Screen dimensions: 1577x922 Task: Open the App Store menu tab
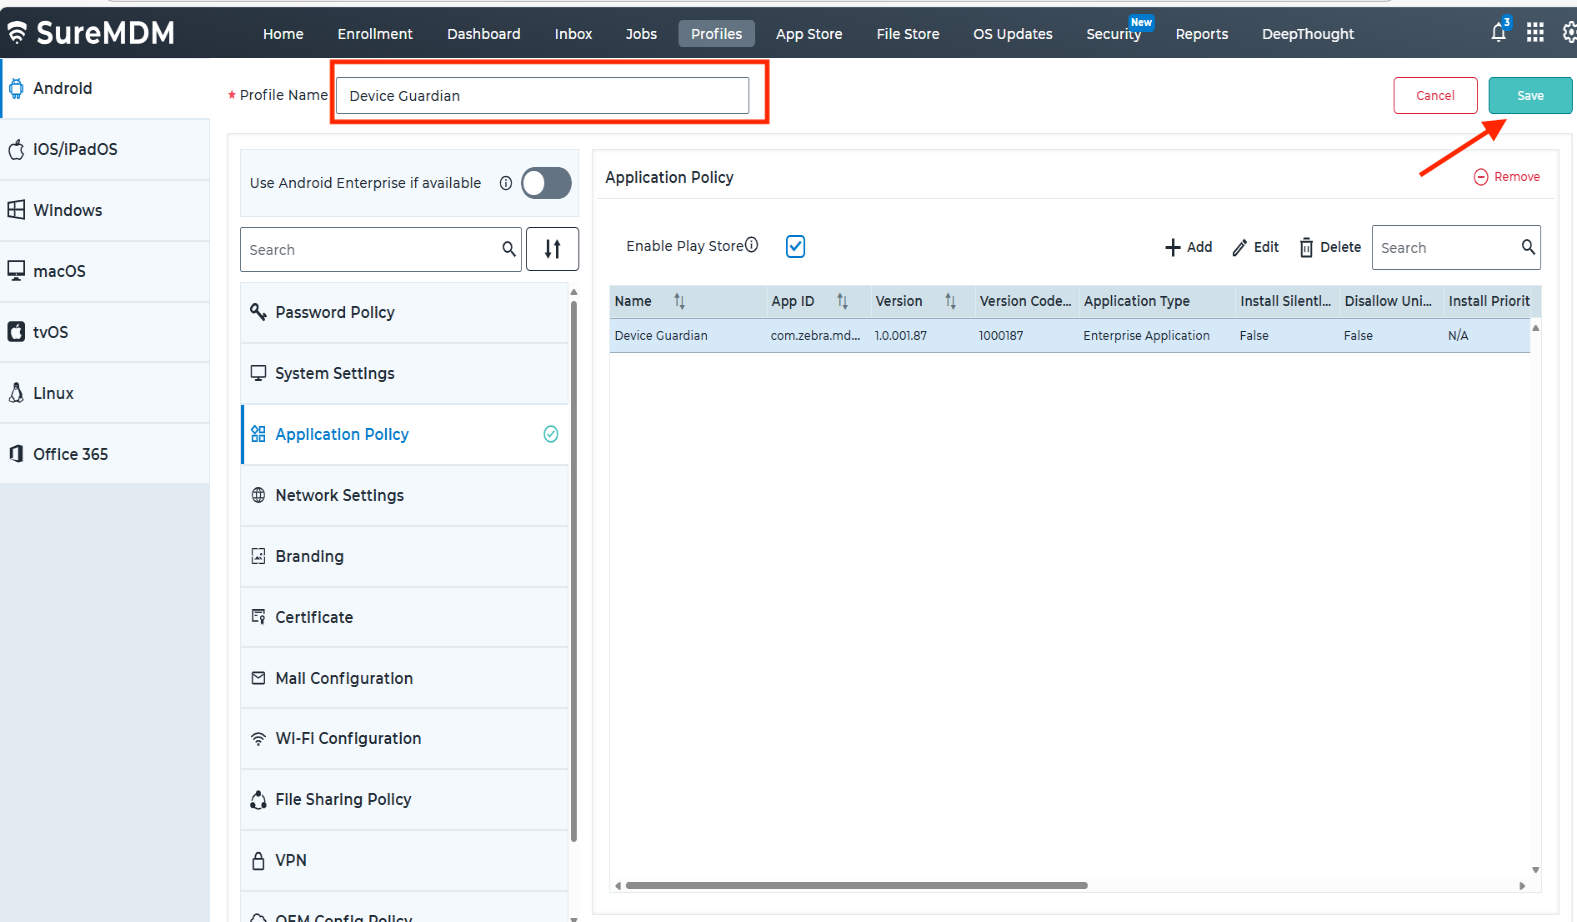[x=808, y=34]
